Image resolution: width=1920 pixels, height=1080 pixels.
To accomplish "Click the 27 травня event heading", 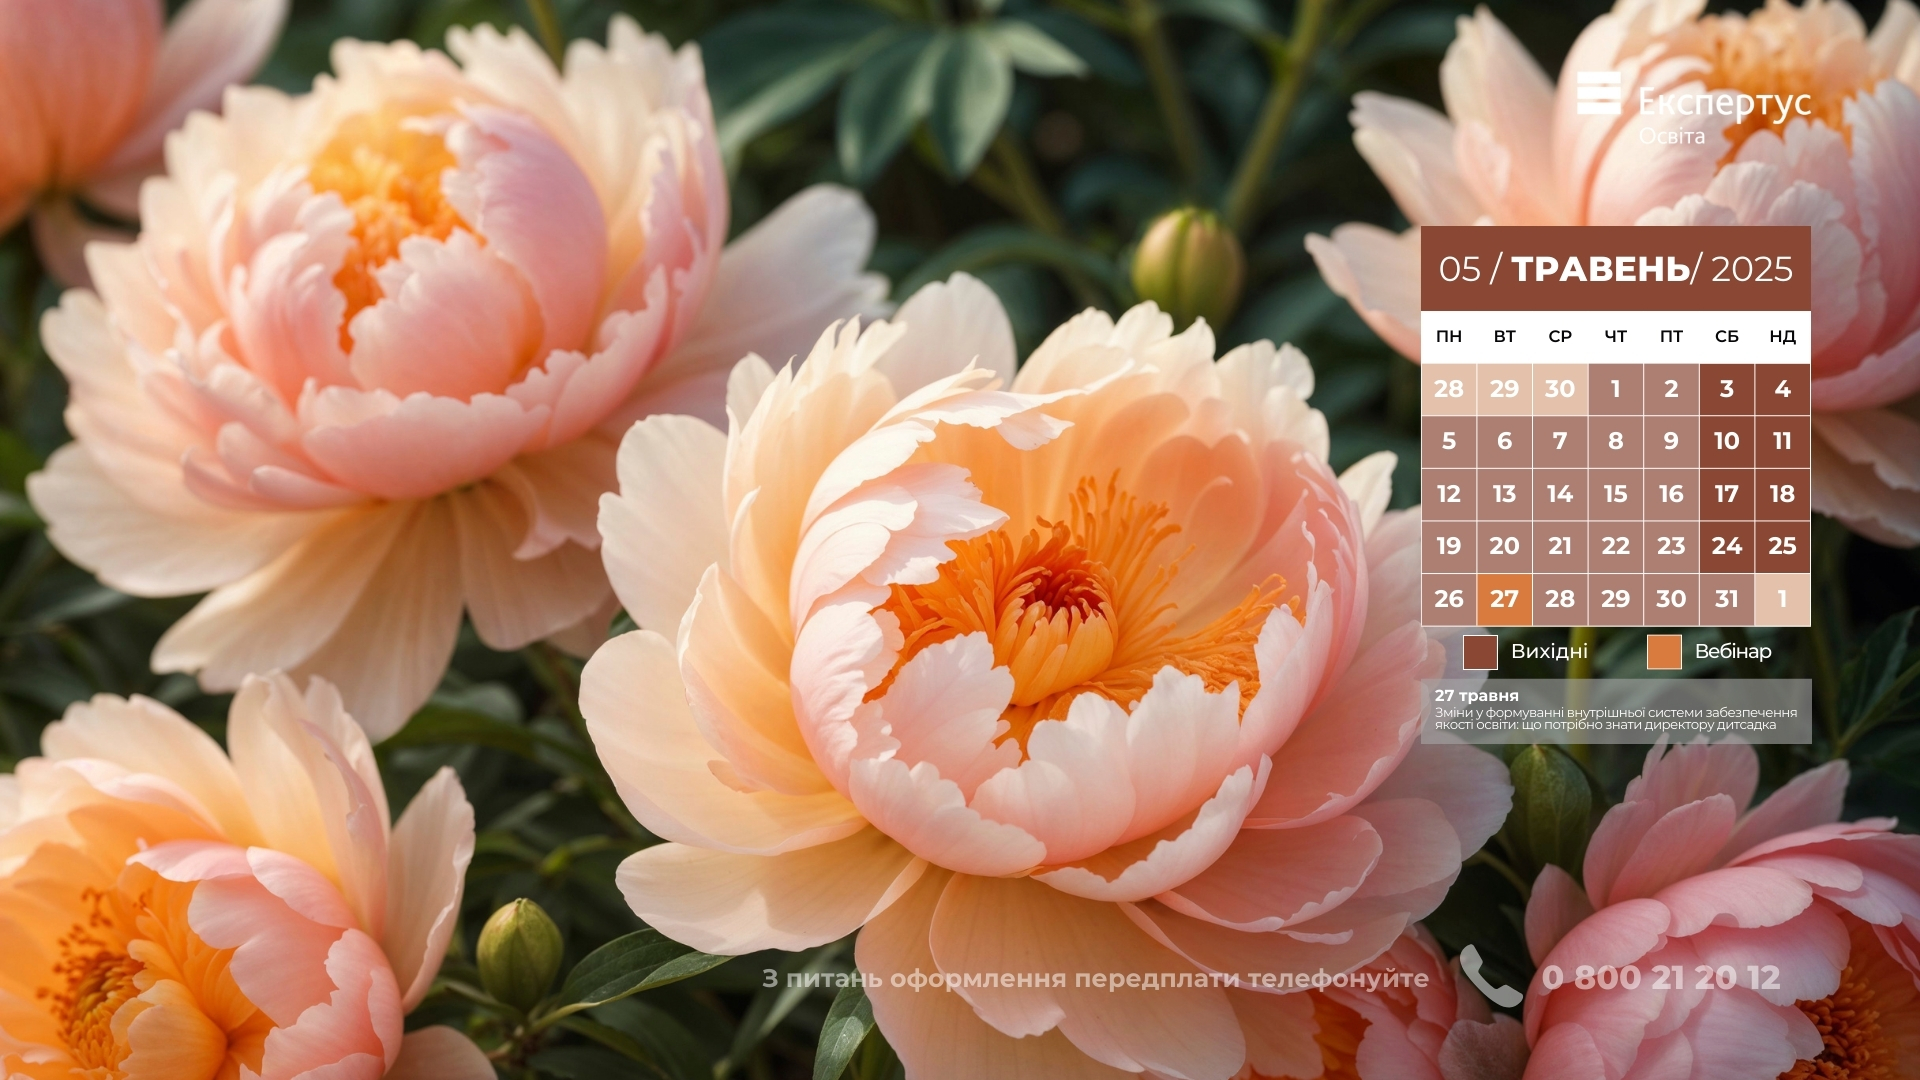I will coord(1476,696).
